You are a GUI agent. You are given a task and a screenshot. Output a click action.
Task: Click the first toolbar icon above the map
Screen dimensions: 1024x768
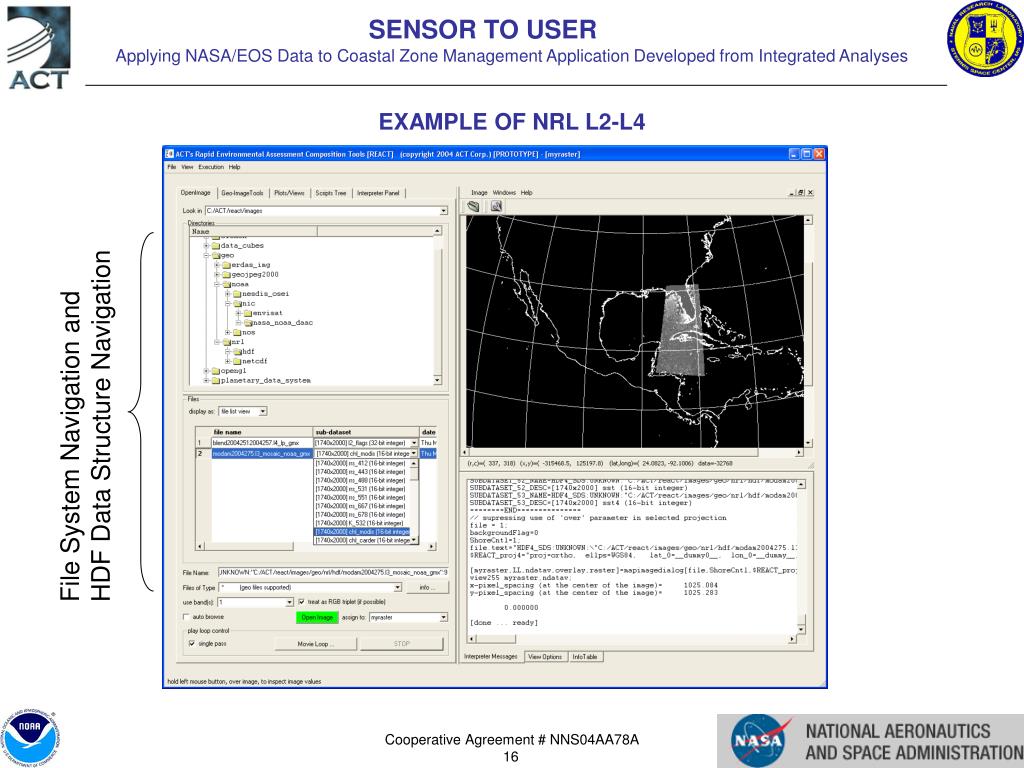pos(473,206)
